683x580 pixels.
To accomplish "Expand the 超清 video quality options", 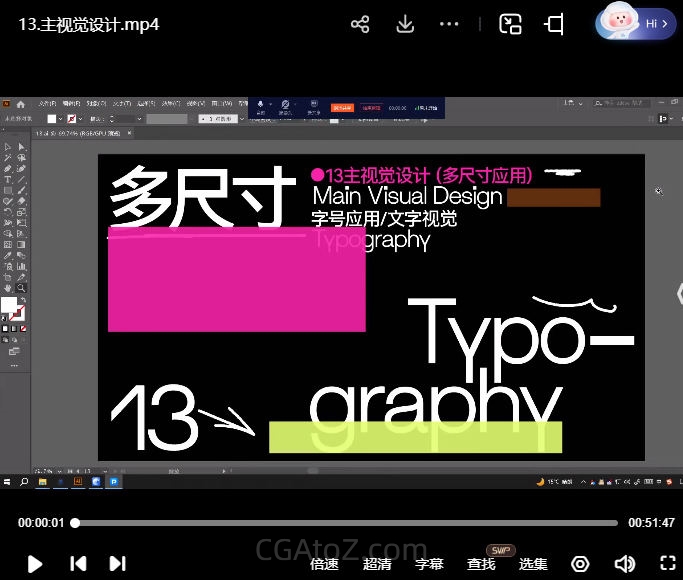I will 377,563.
